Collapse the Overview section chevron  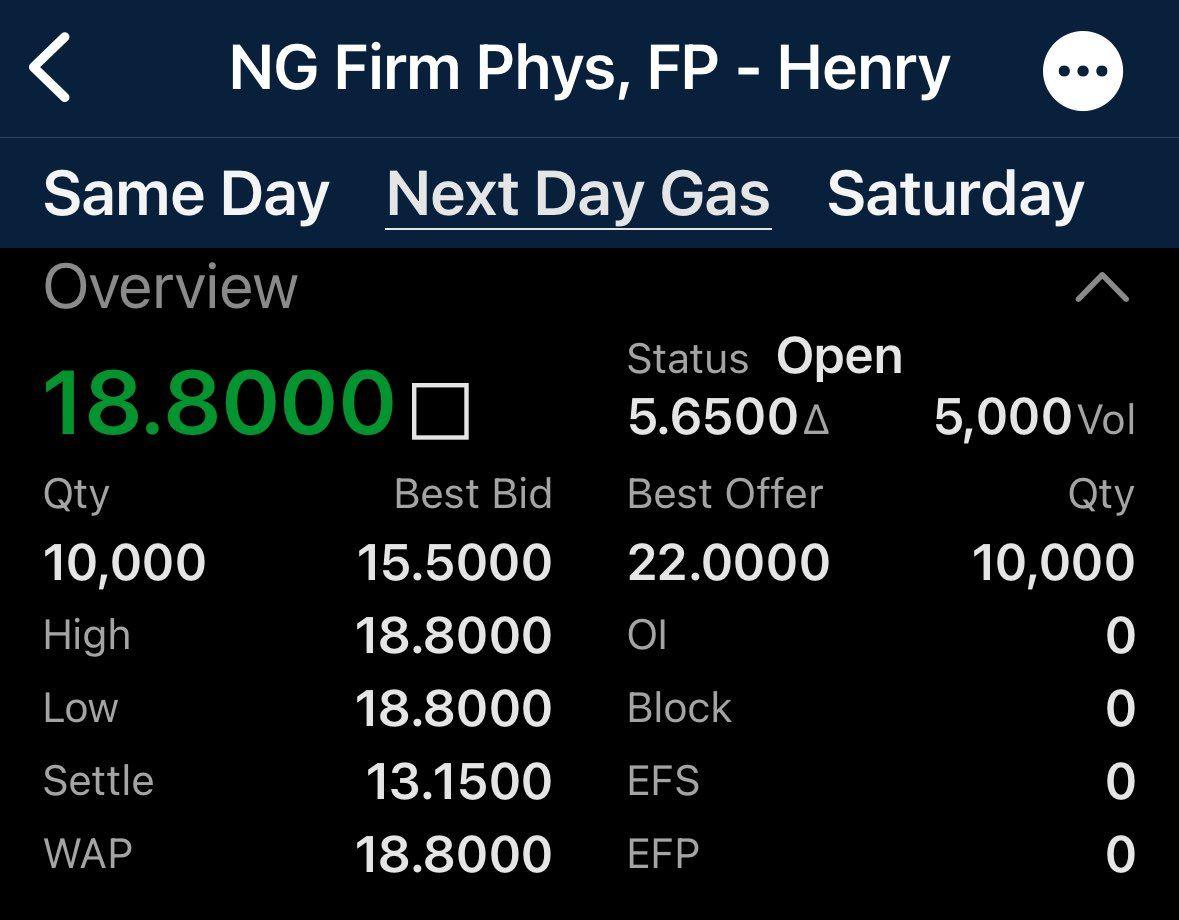click(x=1102, y=289)
